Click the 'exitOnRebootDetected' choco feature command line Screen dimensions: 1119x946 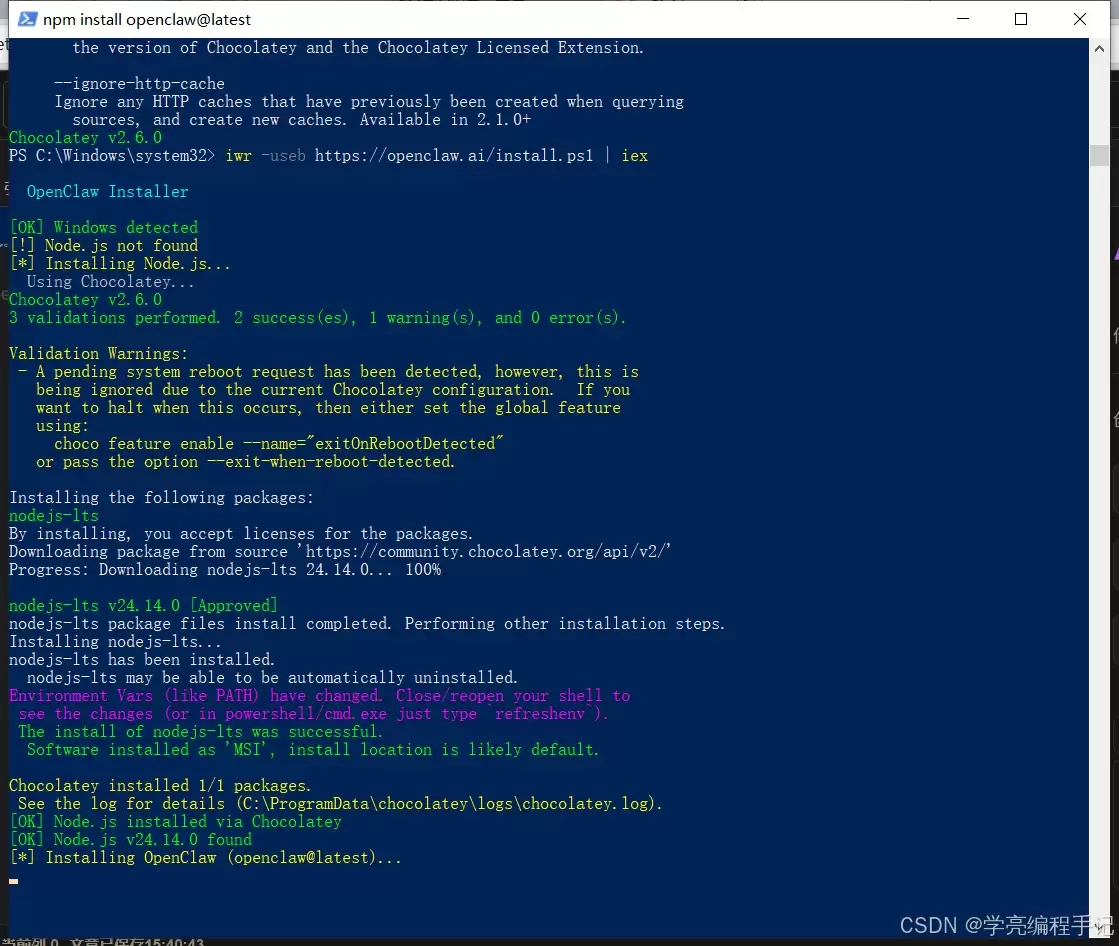click(279, 444)
